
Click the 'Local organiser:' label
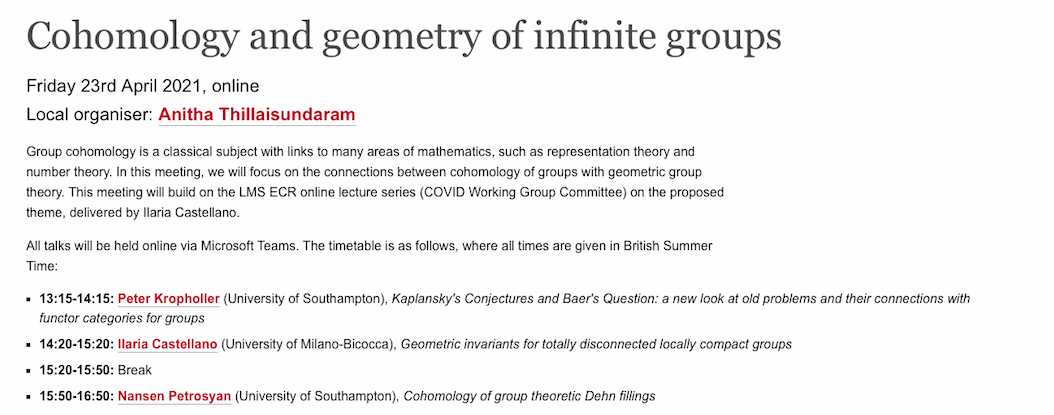(x=89, y=115)
